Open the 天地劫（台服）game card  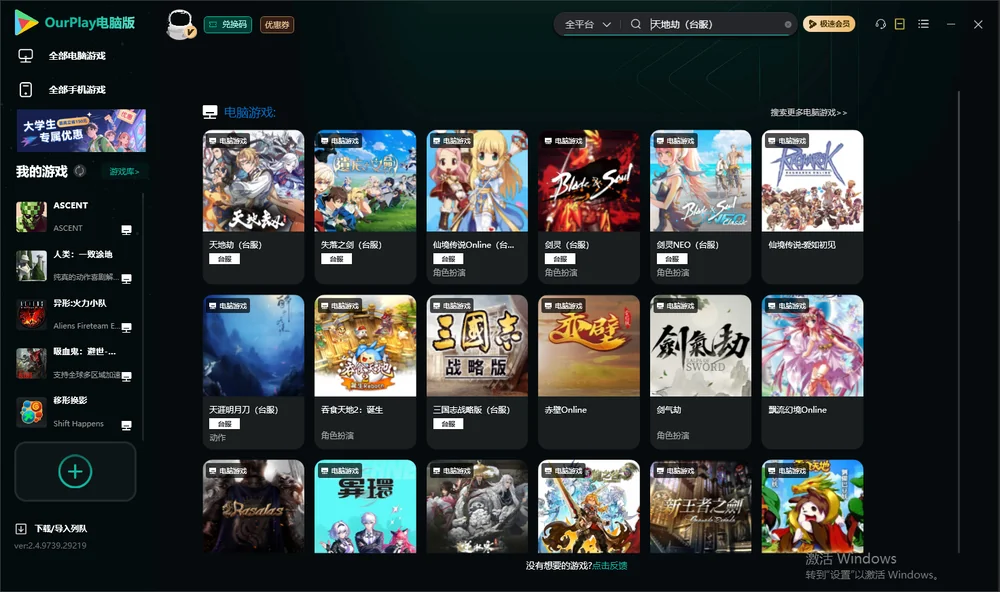click(x=253, y=207)
